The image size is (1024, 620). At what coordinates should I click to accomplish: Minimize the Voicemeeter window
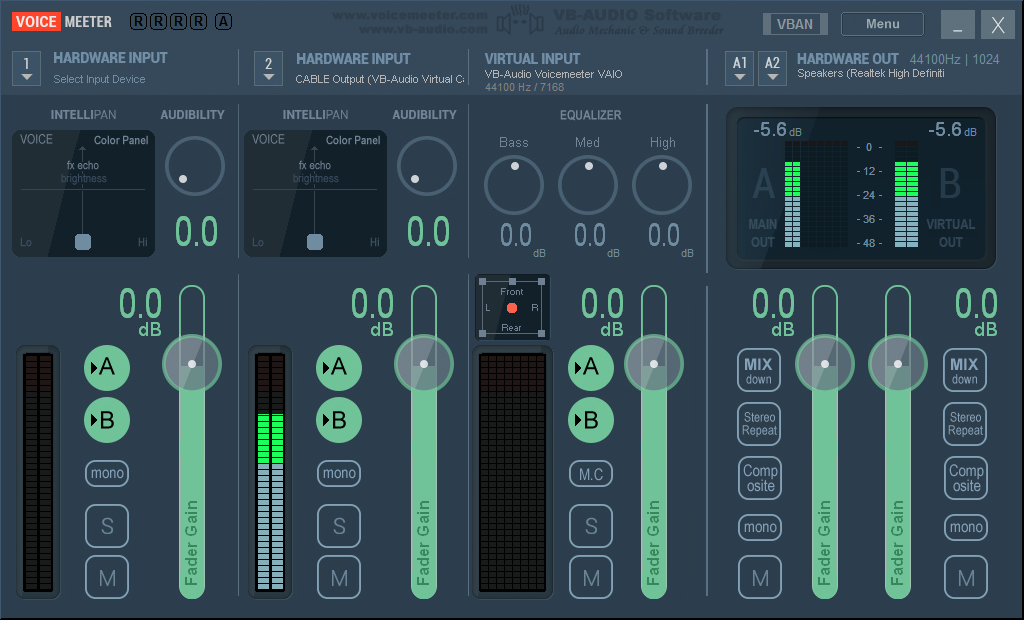point(957,25)
